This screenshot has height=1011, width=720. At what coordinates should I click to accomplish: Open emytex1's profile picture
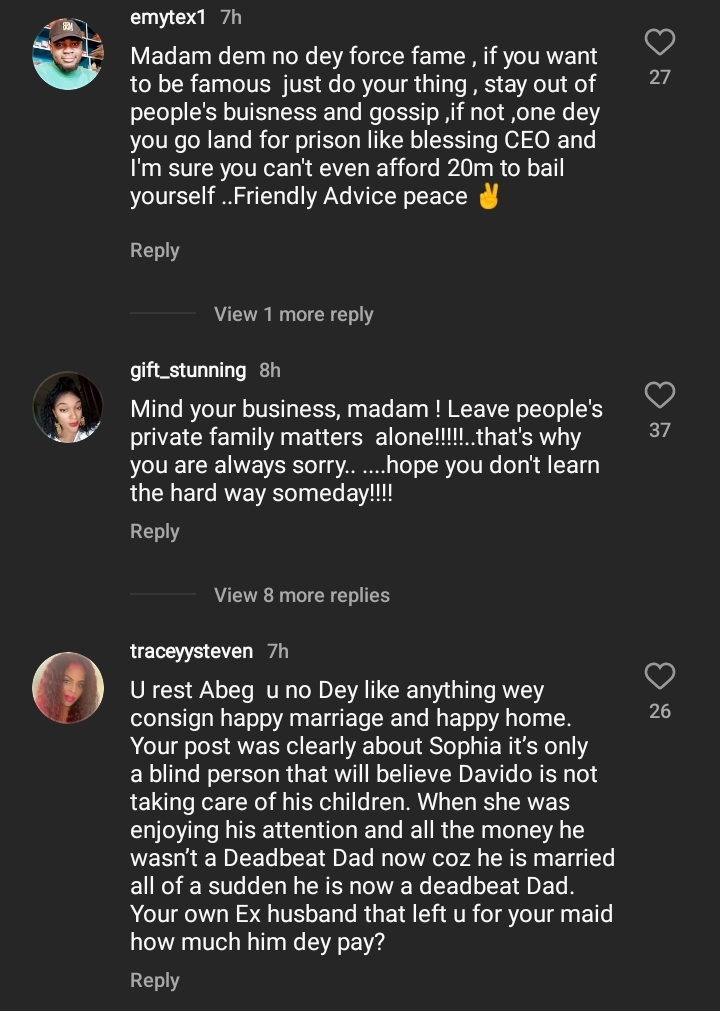[68, 55]
